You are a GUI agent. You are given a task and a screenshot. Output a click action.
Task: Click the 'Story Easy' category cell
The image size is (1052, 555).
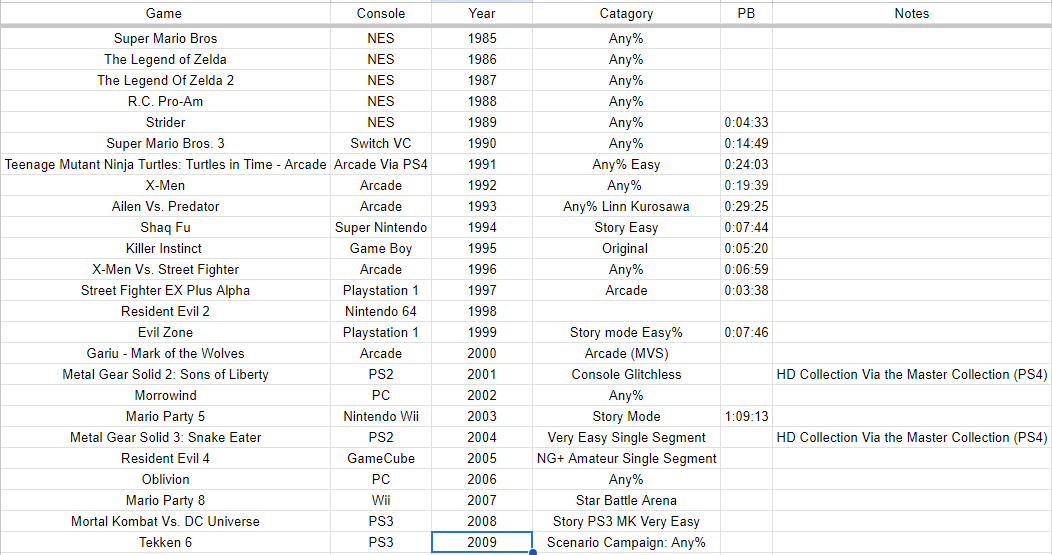626,228
